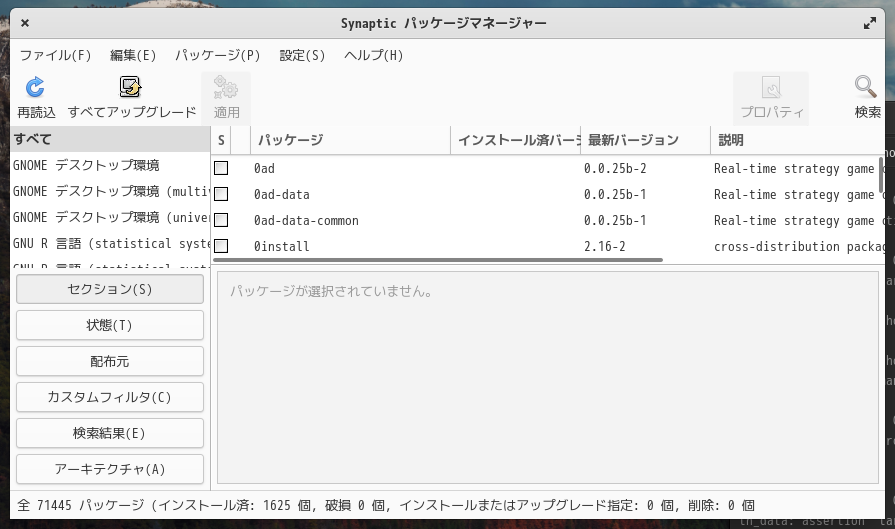The image size is (895, 529).
Task: Click the セクション(S) filter button
Action: 110,289
